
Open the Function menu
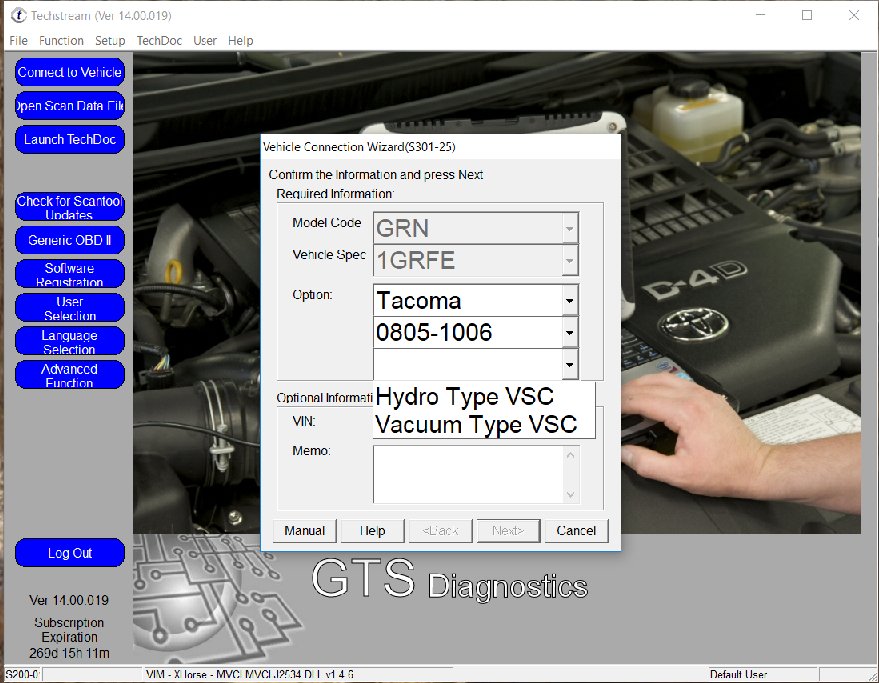tap(61, 40)
